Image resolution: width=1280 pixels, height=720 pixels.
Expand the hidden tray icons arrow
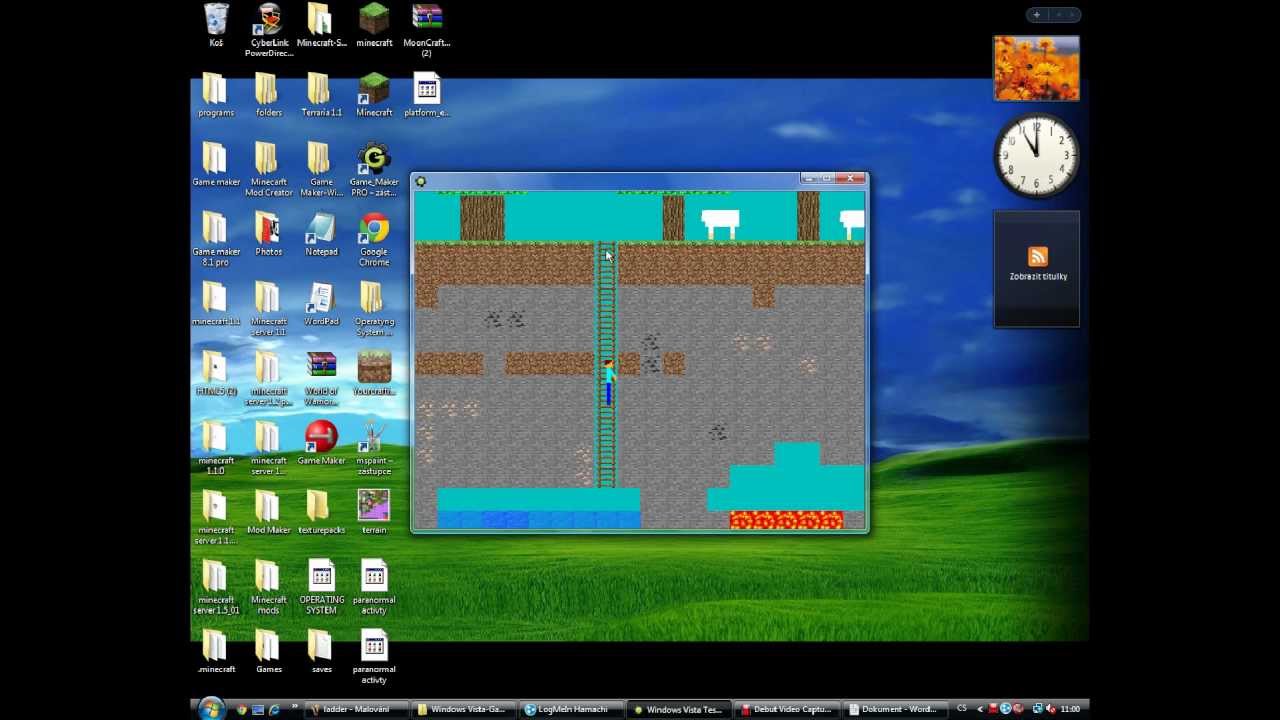[980, 709]
